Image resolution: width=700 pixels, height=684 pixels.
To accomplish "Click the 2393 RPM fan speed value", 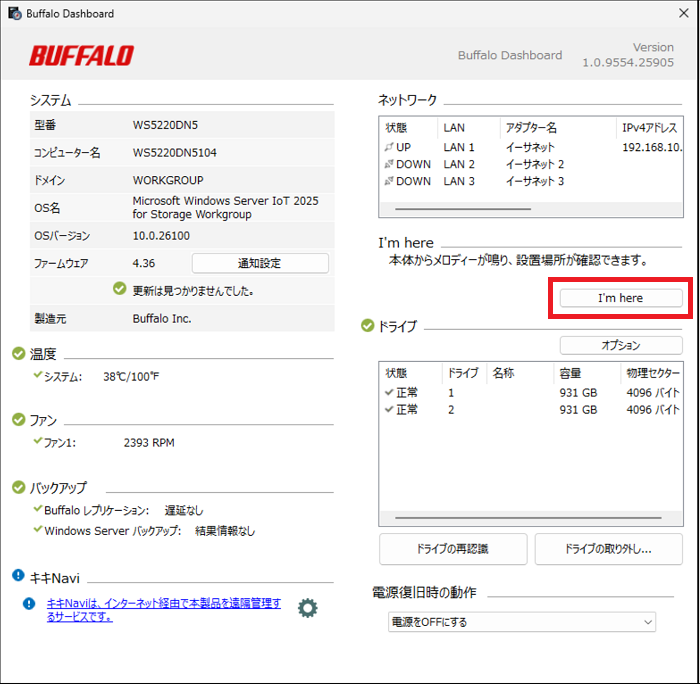I will pos(149,443).
